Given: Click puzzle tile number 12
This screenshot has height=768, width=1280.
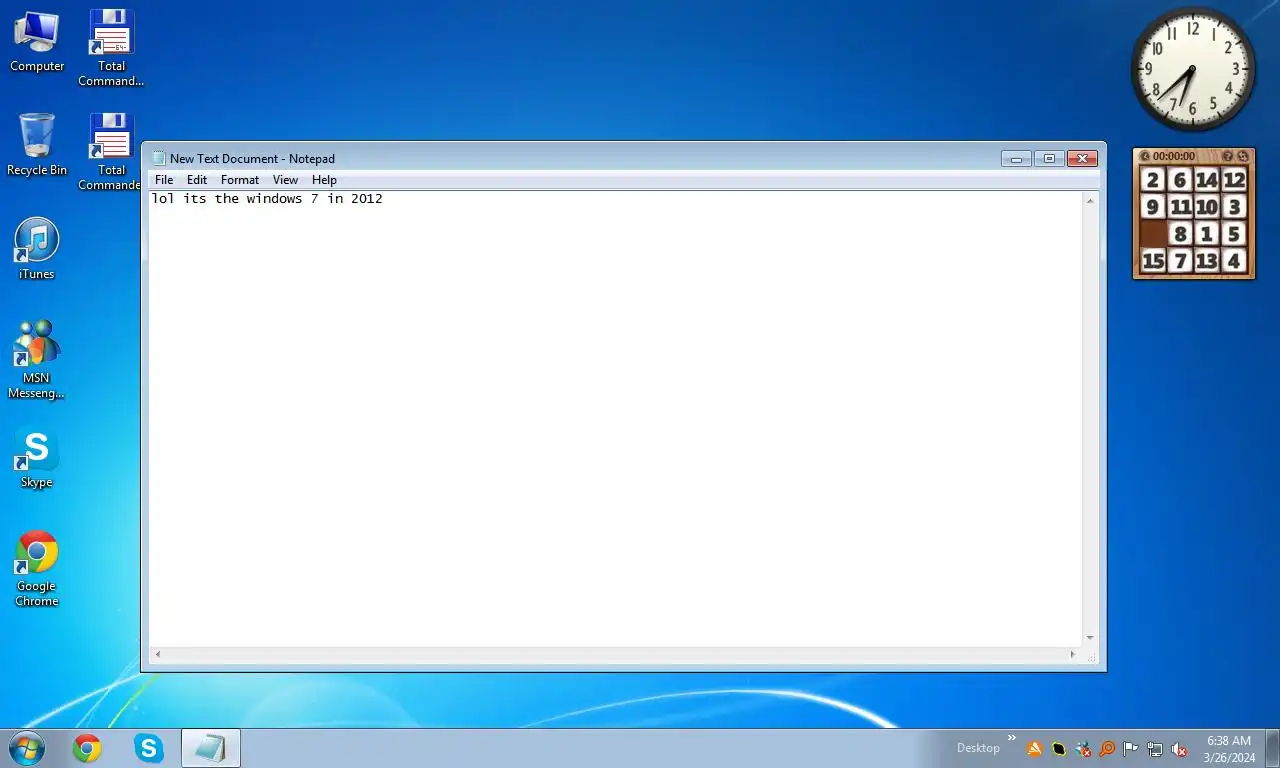Looking at the screenshot, I should coord(1234,180).
